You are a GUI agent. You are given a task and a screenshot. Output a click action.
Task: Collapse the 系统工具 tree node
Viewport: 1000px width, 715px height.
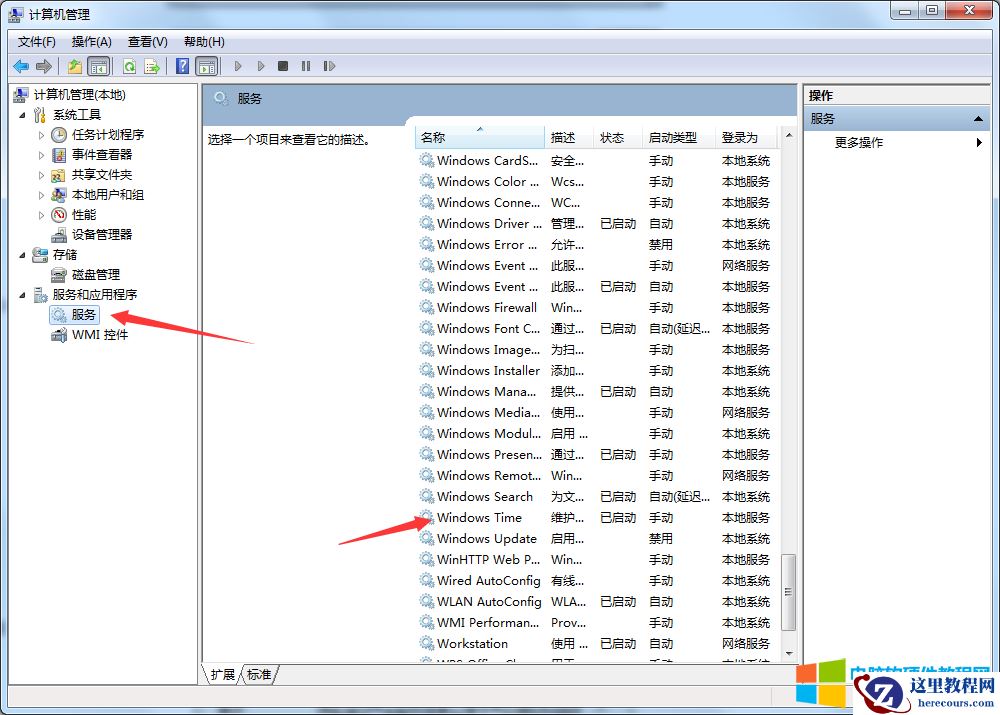point(23,115)
